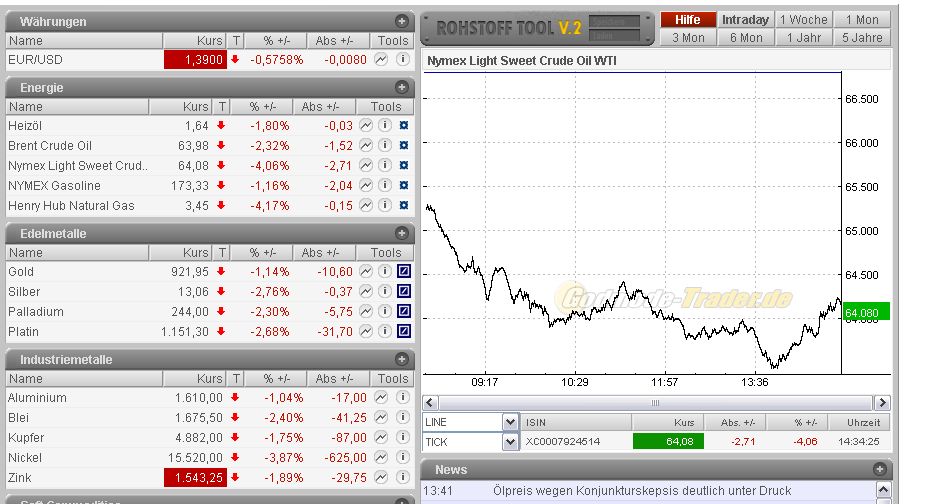The width and height of the screenshot is (932, 504).
Task: Click blue square icon for Silber
Action: click(404, 291)
